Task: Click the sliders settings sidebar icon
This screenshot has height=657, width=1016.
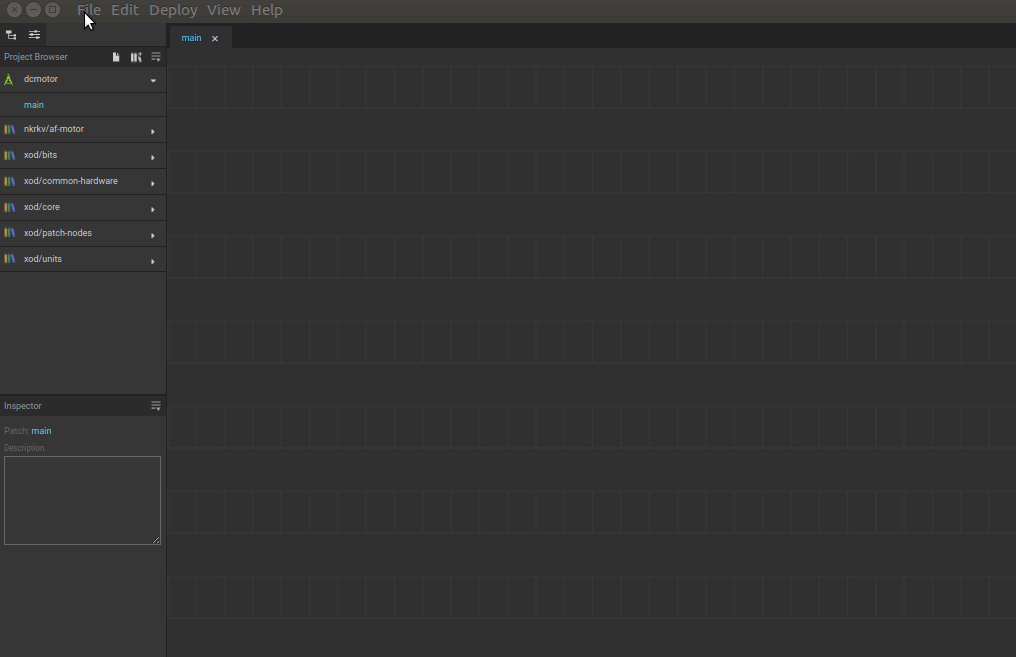Action: click(34, 35)
